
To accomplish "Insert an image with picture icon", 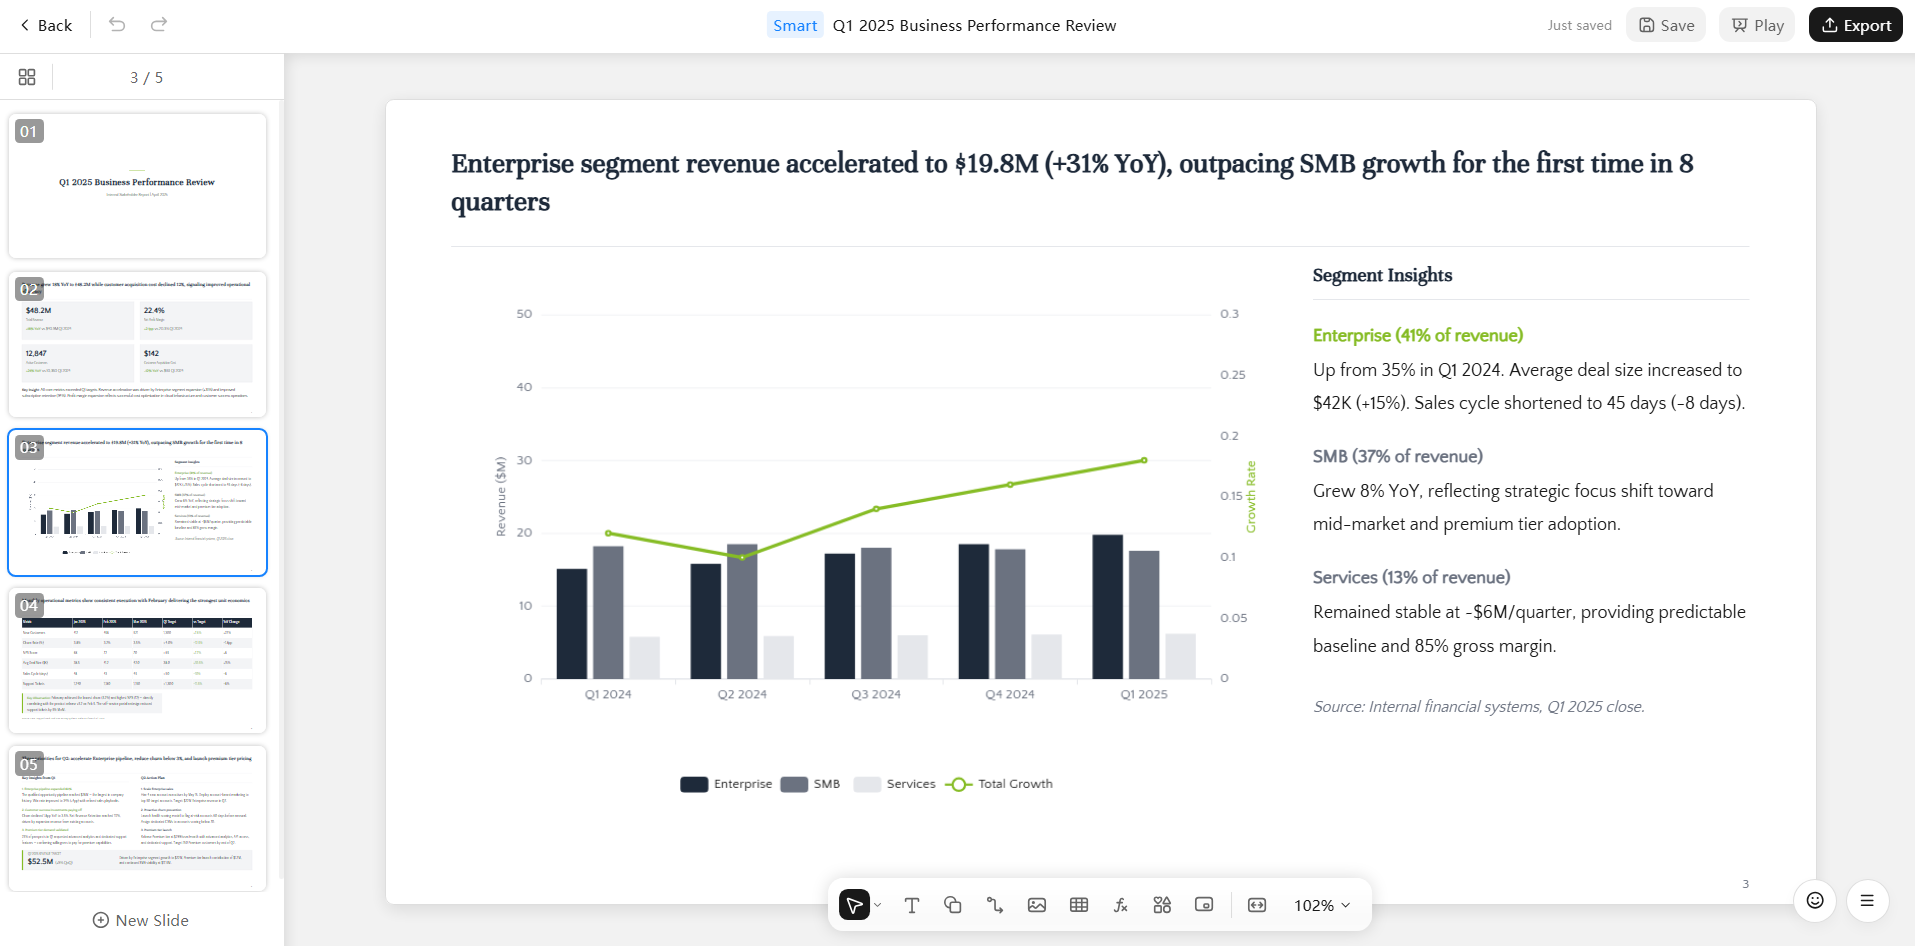I will [x=1037, y=905].
